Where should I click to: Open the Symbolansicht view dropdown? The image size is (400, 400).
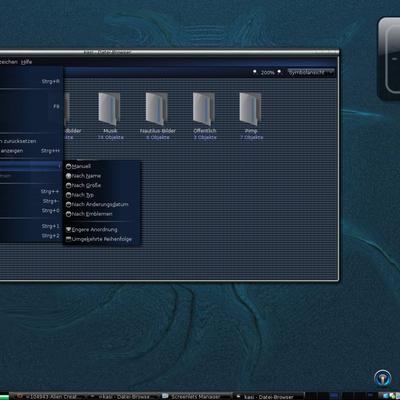tap(311, 72)
